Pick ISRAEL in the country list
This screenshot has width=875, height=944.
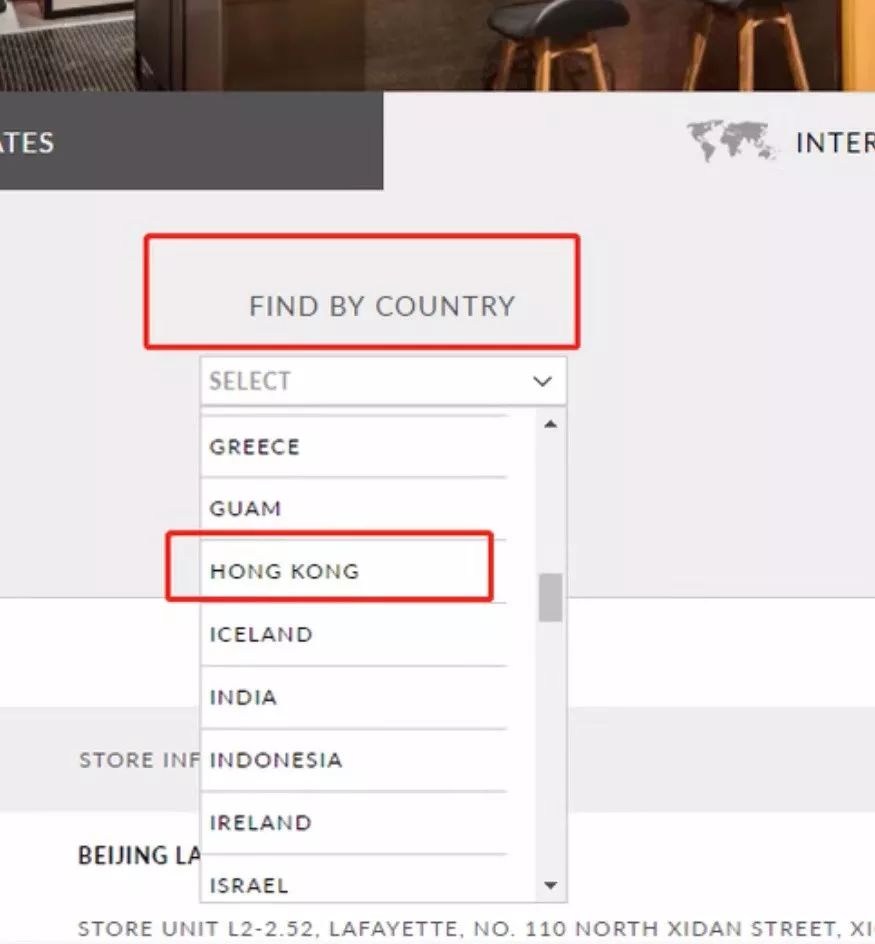click(249, 885)
